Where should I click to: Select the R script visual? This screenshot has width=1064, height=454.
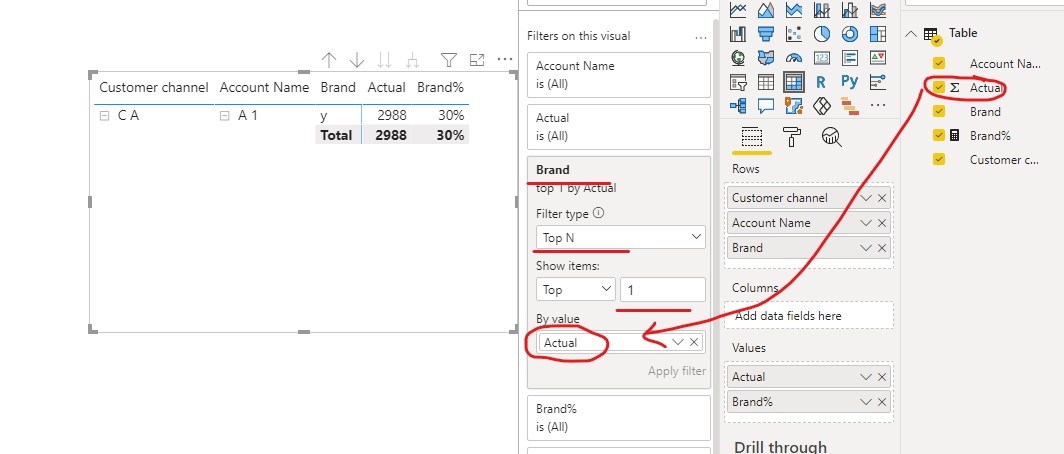click(822, 82)
